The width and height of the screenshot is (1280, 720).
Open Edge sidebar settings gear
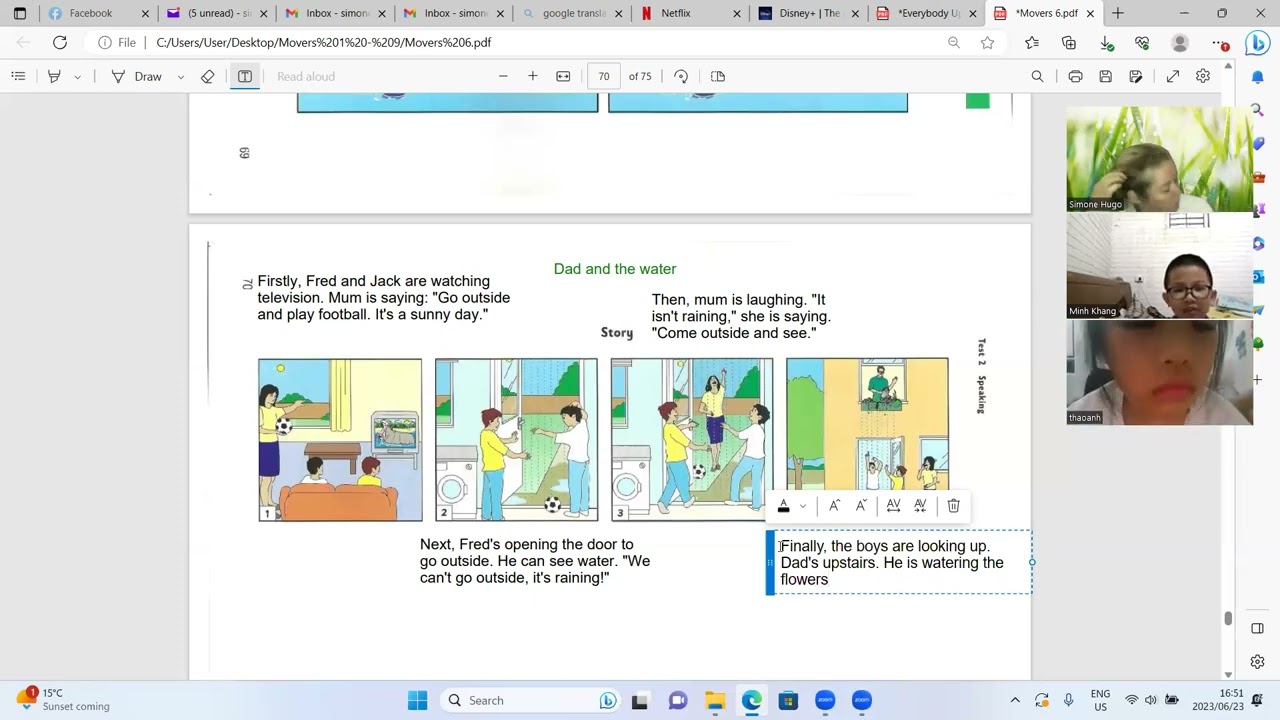(x=1258, y=662)
